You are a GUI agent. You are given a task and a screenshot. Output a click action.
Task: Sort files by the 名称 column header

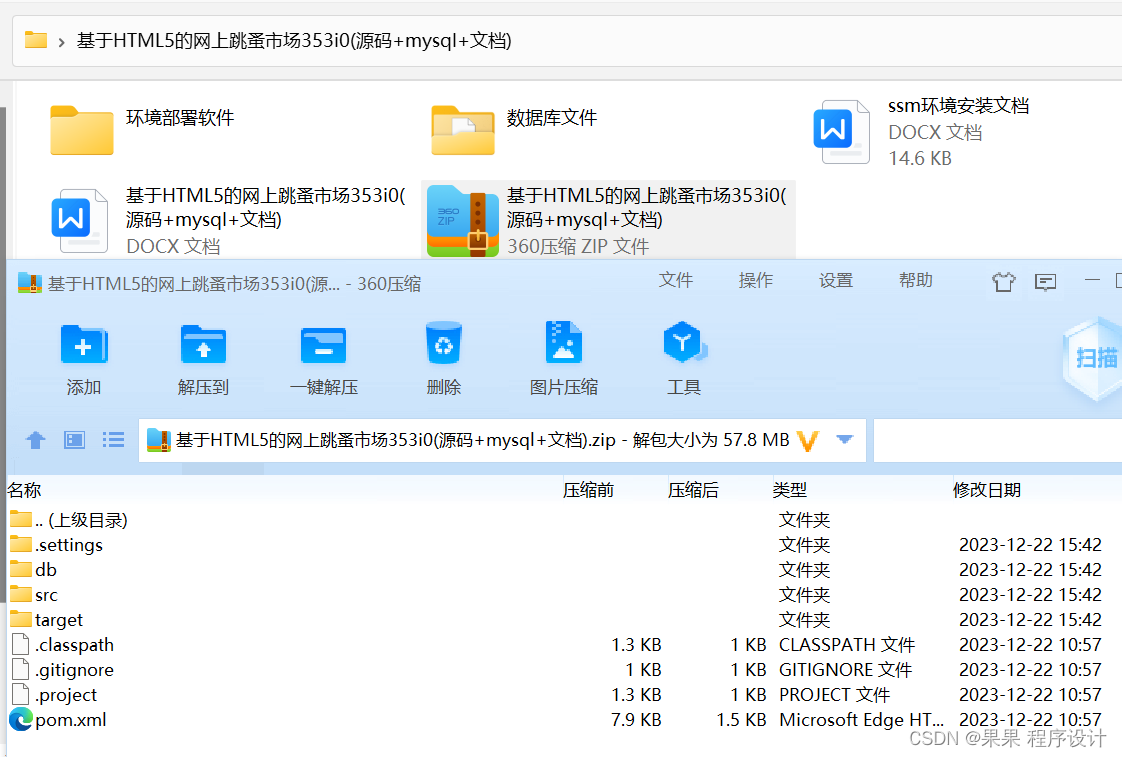(24, 490)
